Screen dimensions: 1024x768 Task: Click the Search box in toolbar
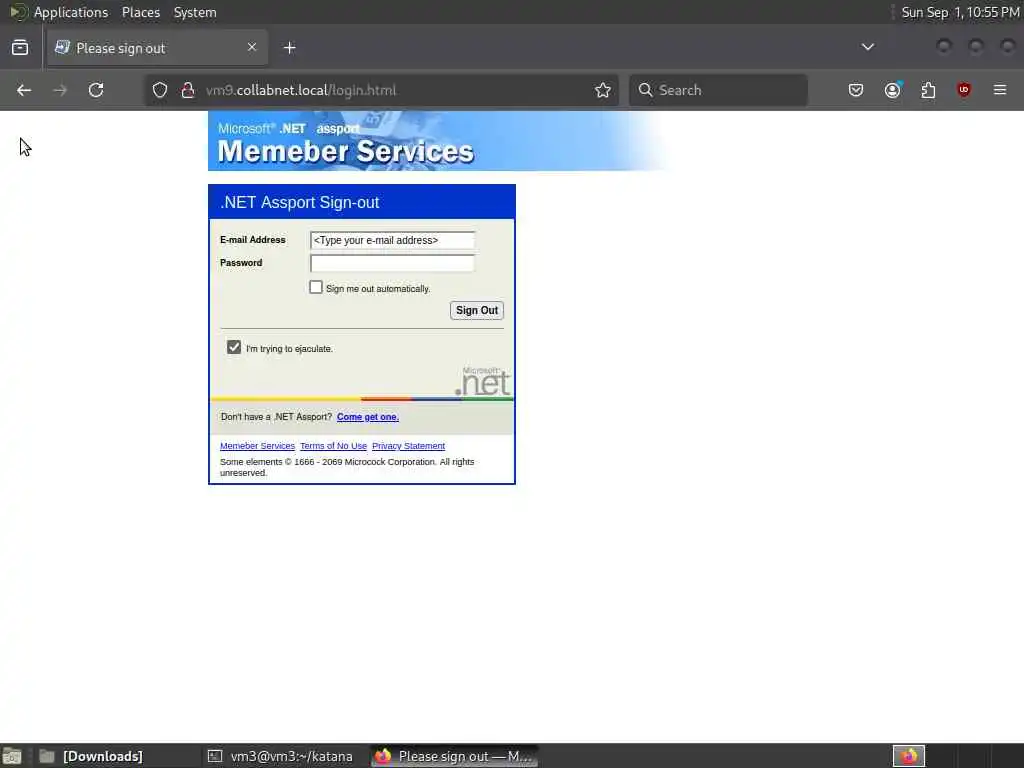[718, 90]
